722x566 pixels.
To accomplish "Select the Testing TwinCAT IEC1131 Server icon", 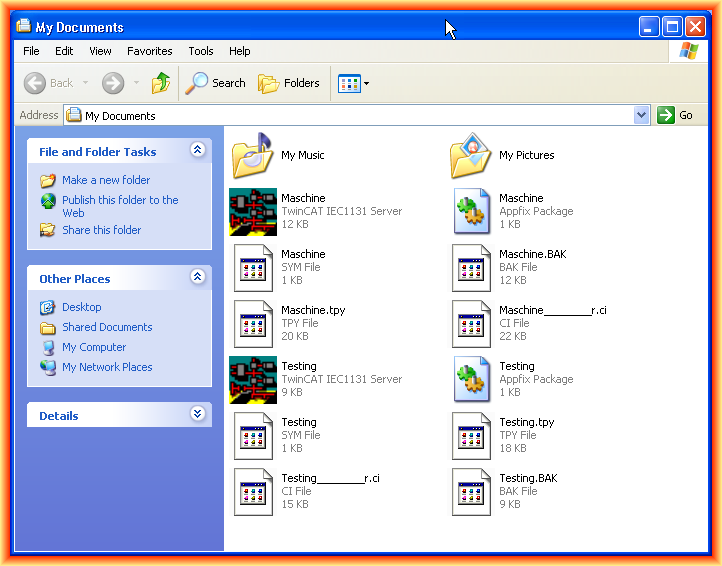I will [x=252, y=380].
